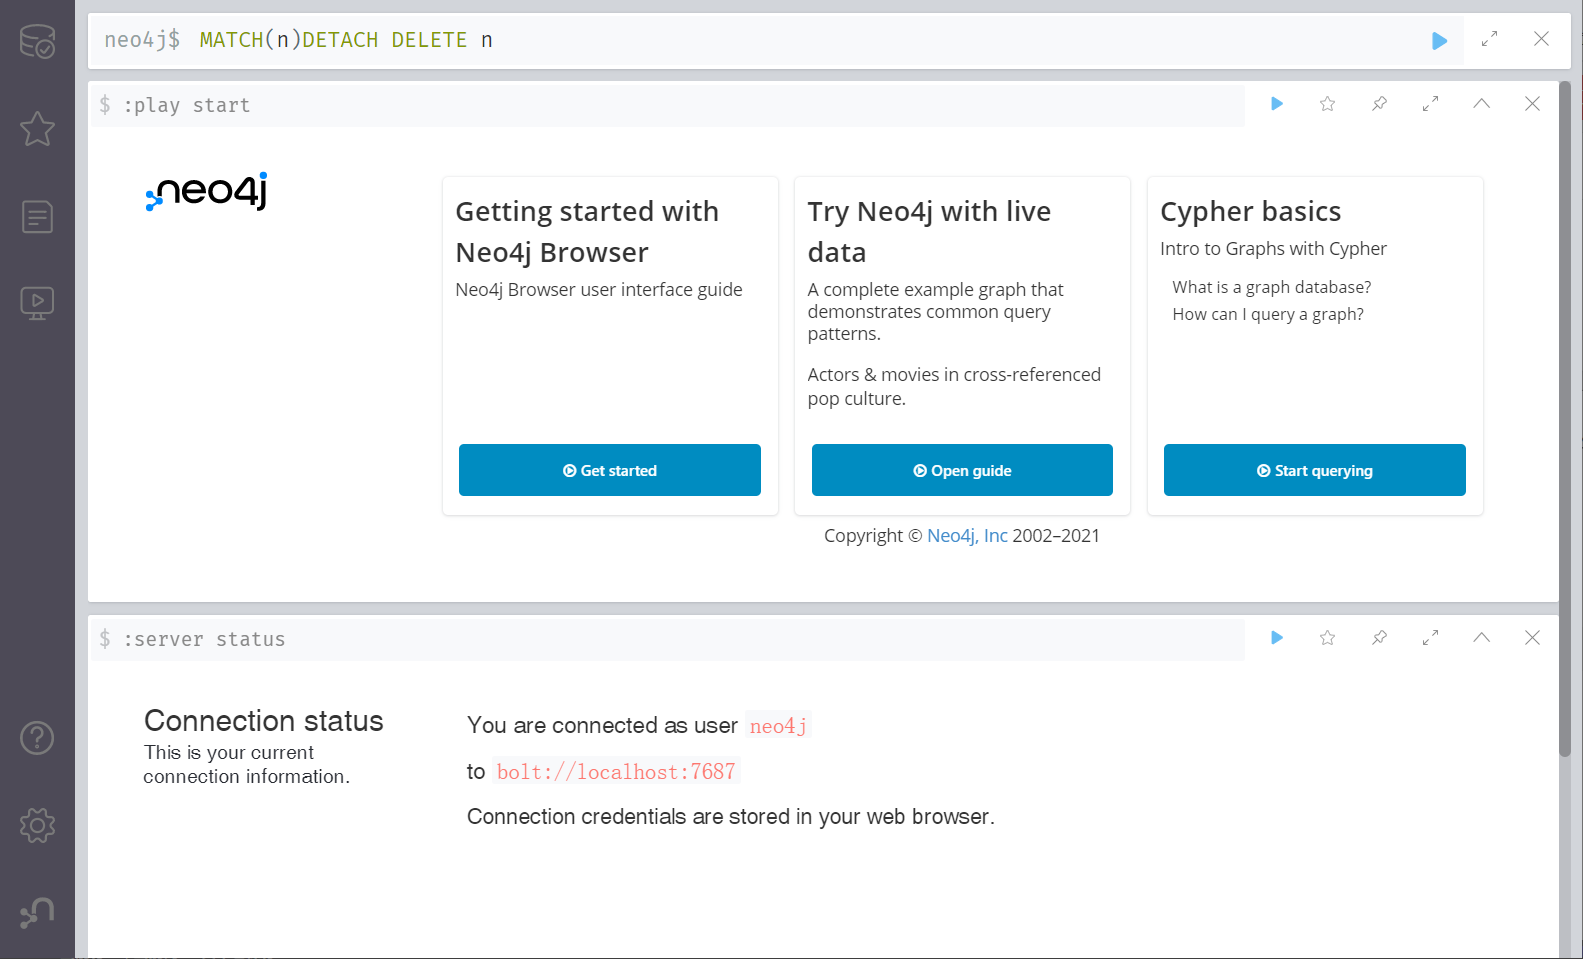The width and height of the screenshot is (1583, 959).
Task: Click 'Try Neo4j with live data' heading
Action: [x=929, y=232]
